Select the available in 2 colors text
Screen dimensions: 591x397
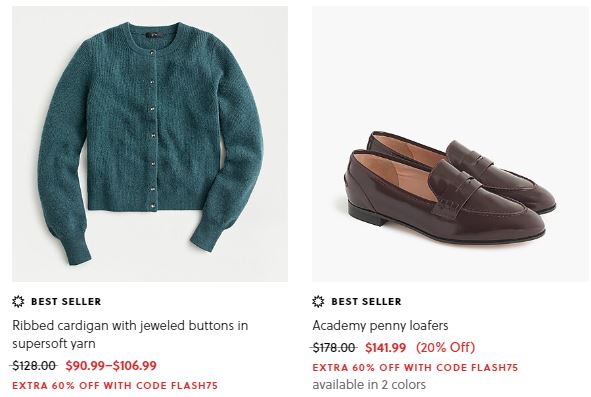369,385
